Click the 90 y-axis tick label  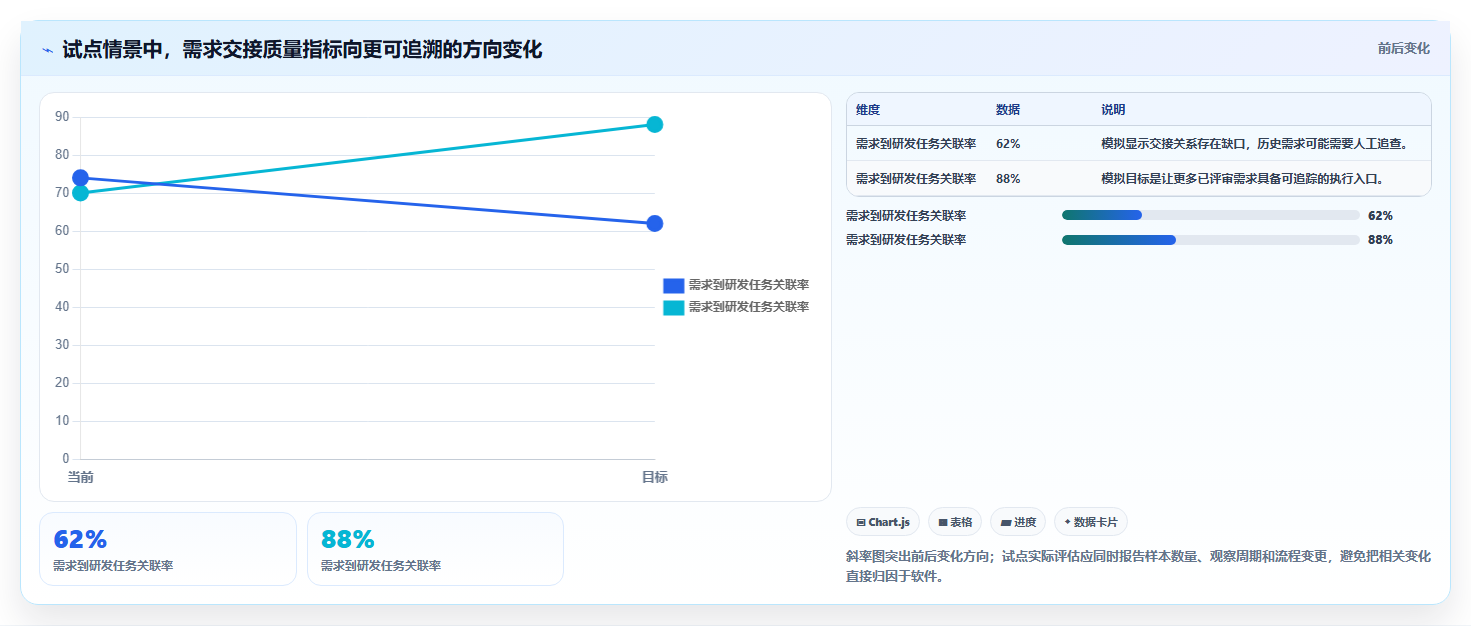62,117
